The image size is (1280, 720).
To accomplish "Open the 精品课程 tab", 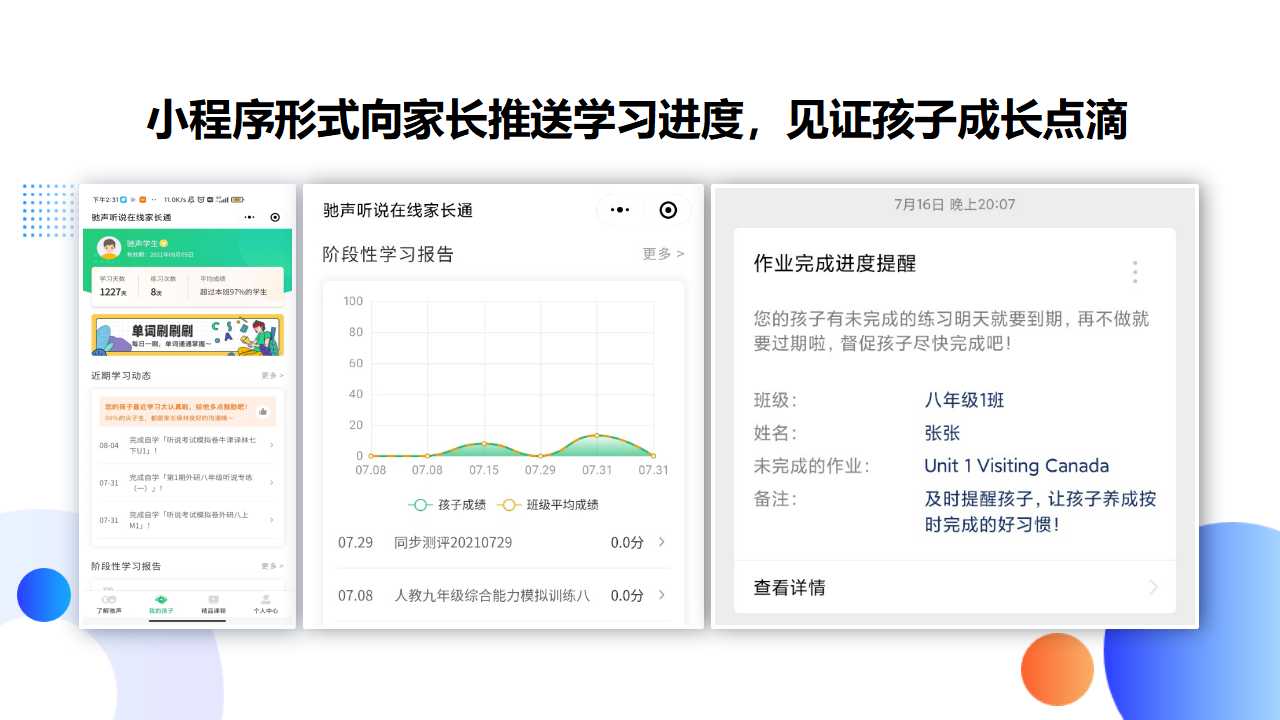I will [x=213, y=604].
